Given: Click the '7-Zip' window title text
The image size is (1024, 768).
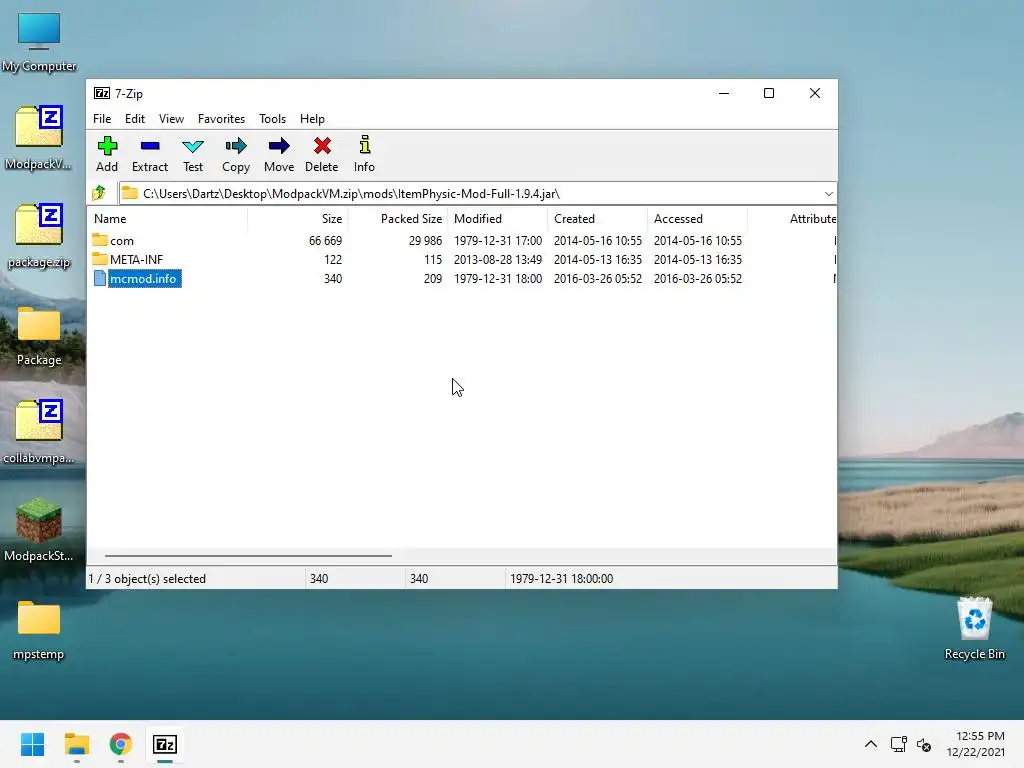Looking at the screenshot, I should (x=129, y=93).
